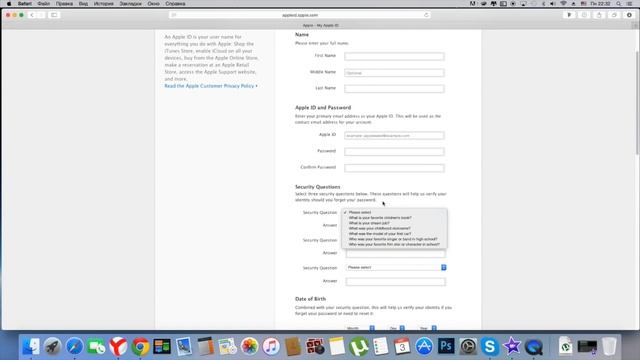Open Trash in the Dock
The height and width of the screenshot is (360, 640).
pos(609,347)
